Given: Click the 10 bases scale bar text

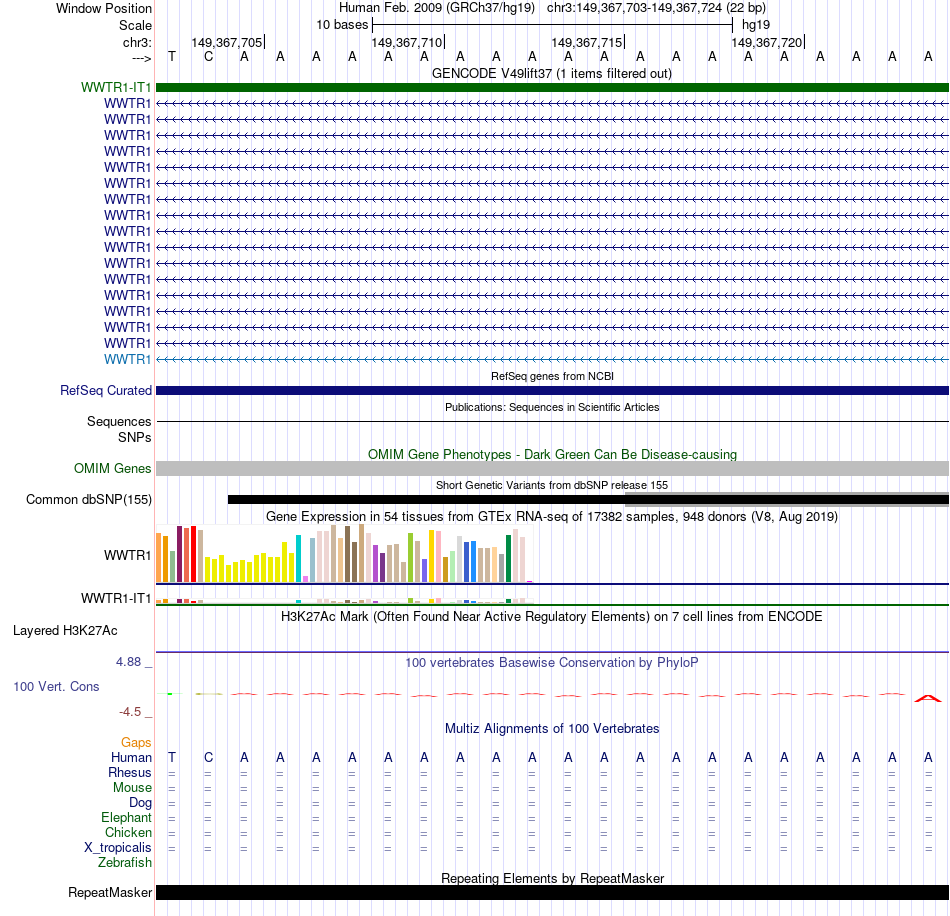Looking at the screenshot, I should coord(342,25).
